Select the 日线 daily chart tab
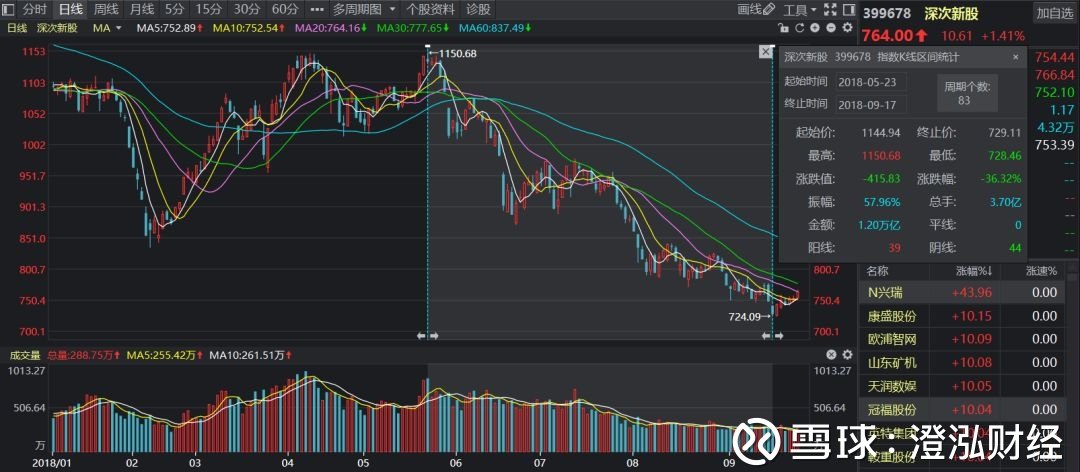This screenshot has height=472, width=1080. click(70, 10)
